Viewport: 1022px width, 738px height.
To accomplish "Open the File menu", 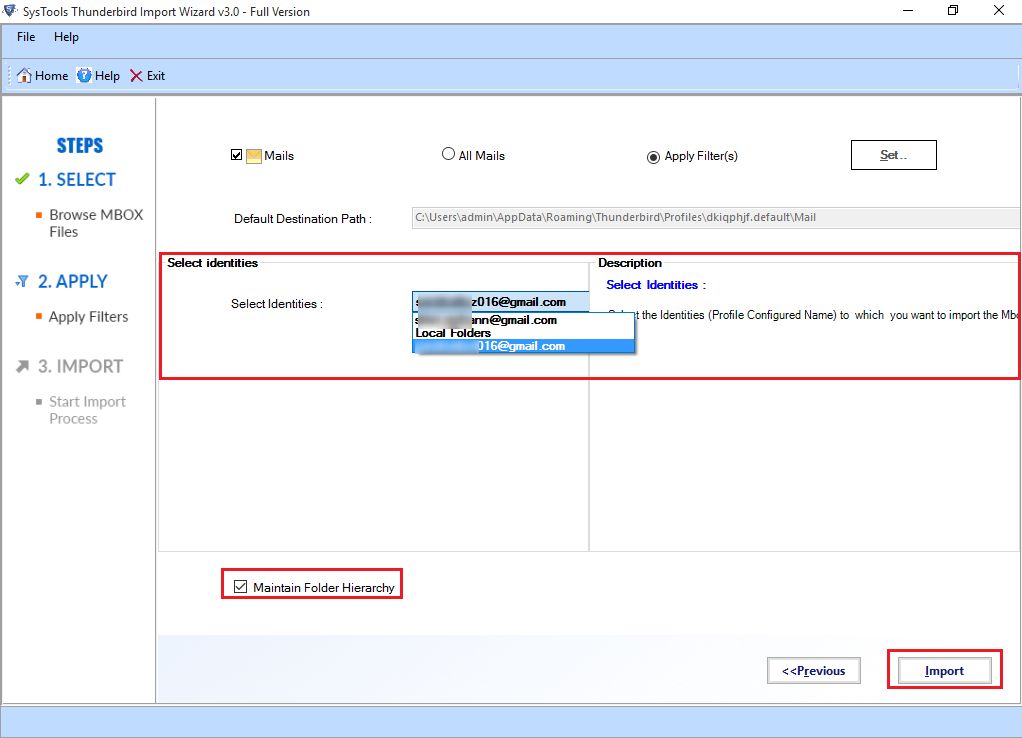I will 26,37.
